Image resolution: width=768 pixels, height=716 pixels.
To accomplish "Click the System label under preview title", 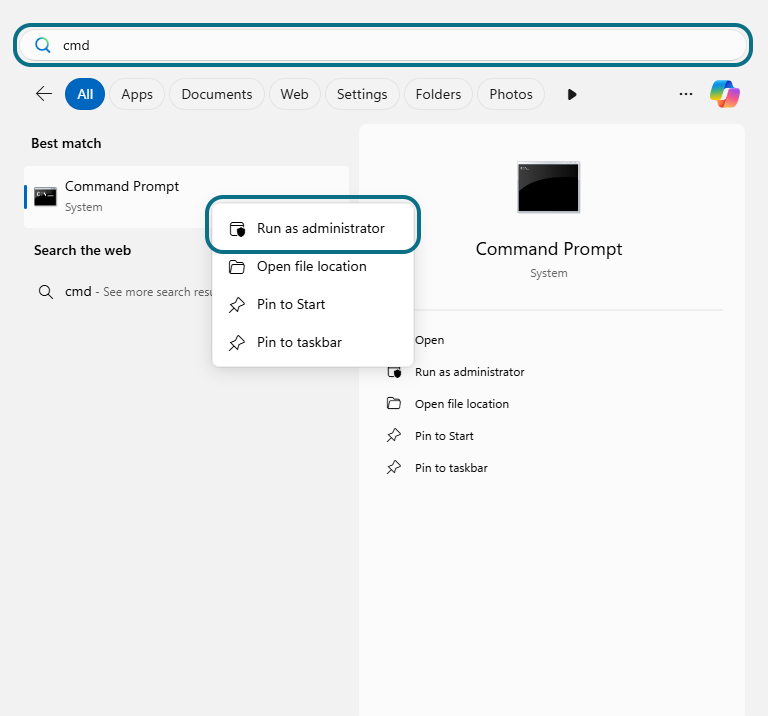I will (549, 273).
